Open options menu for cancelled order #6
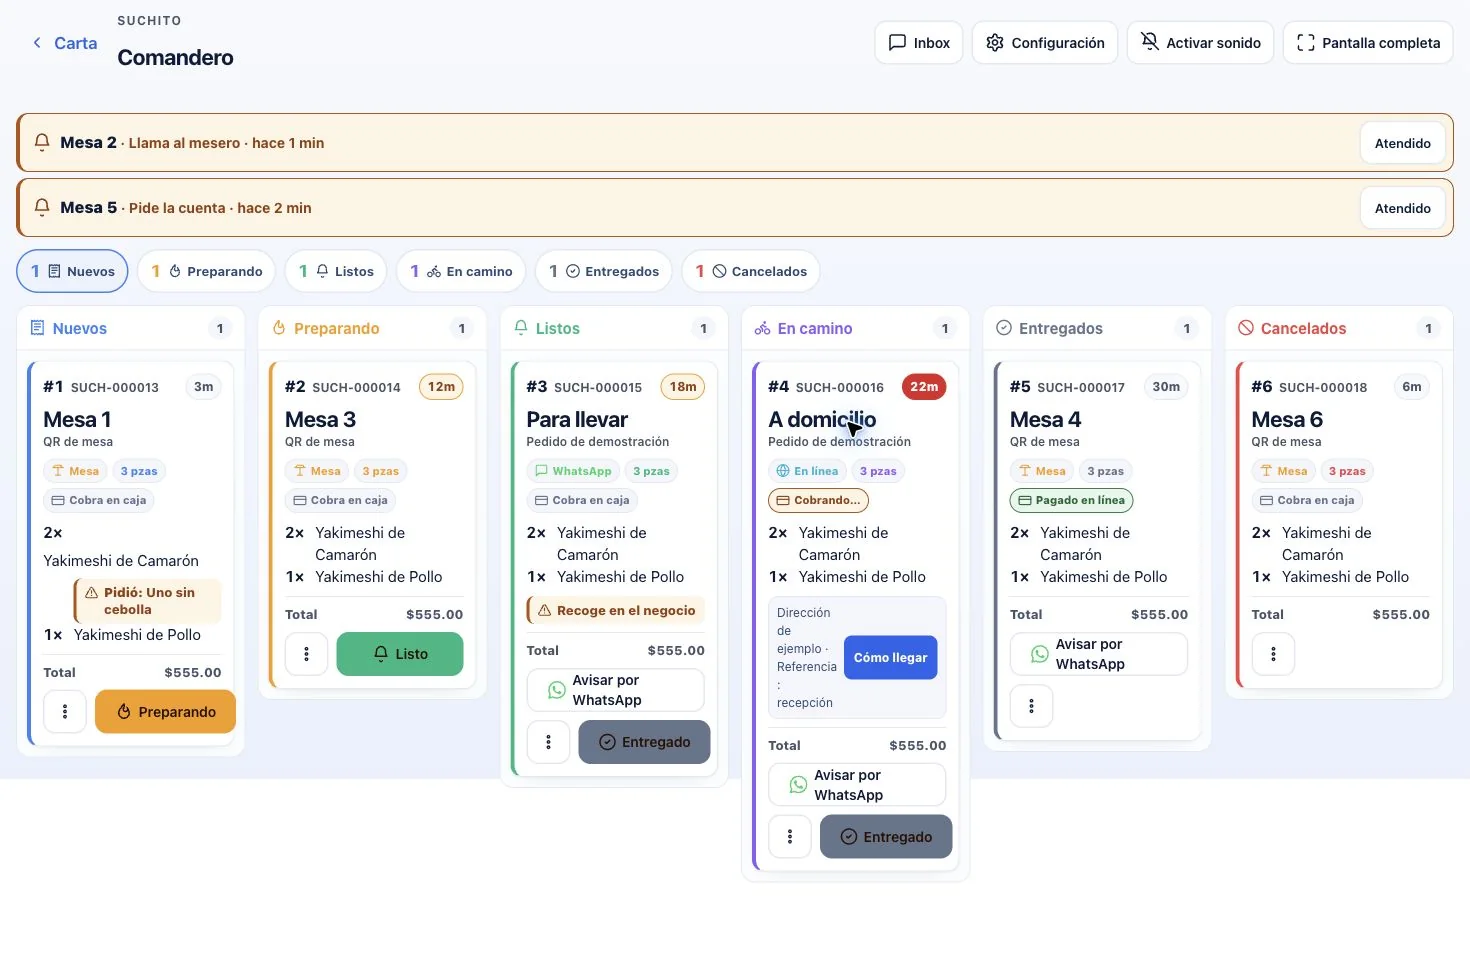This screenshot has width=1470, height=954. 1273,654
